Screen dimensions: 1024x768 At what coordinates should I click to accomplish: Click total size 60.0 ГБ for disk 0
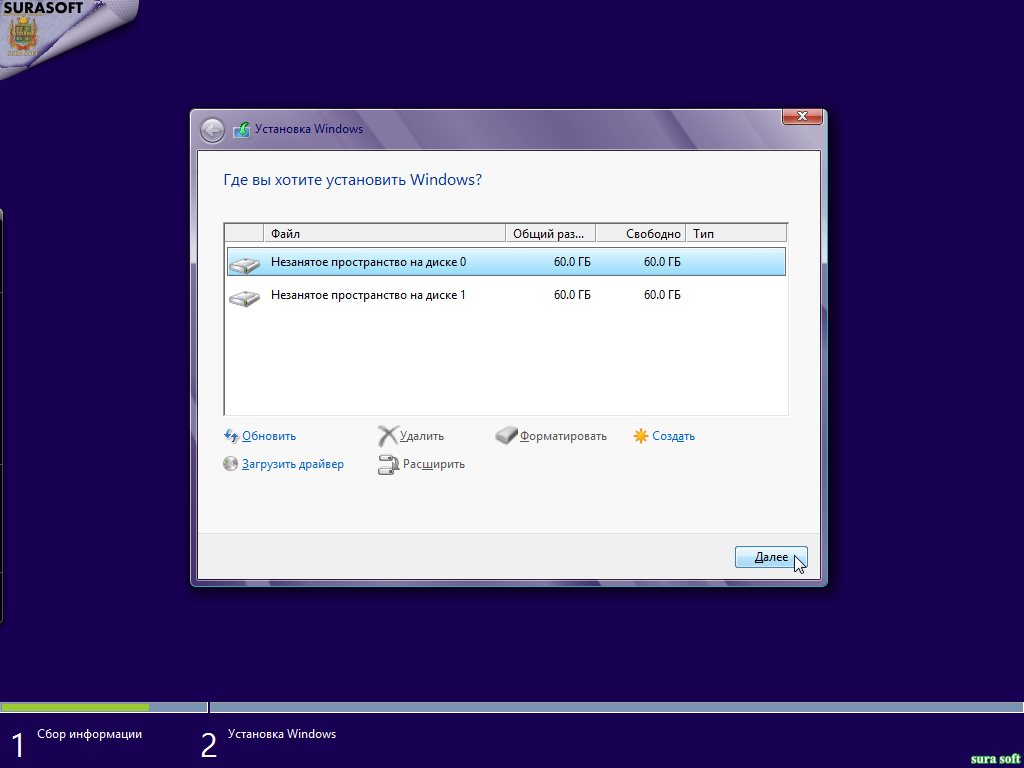tap(572, 262)
